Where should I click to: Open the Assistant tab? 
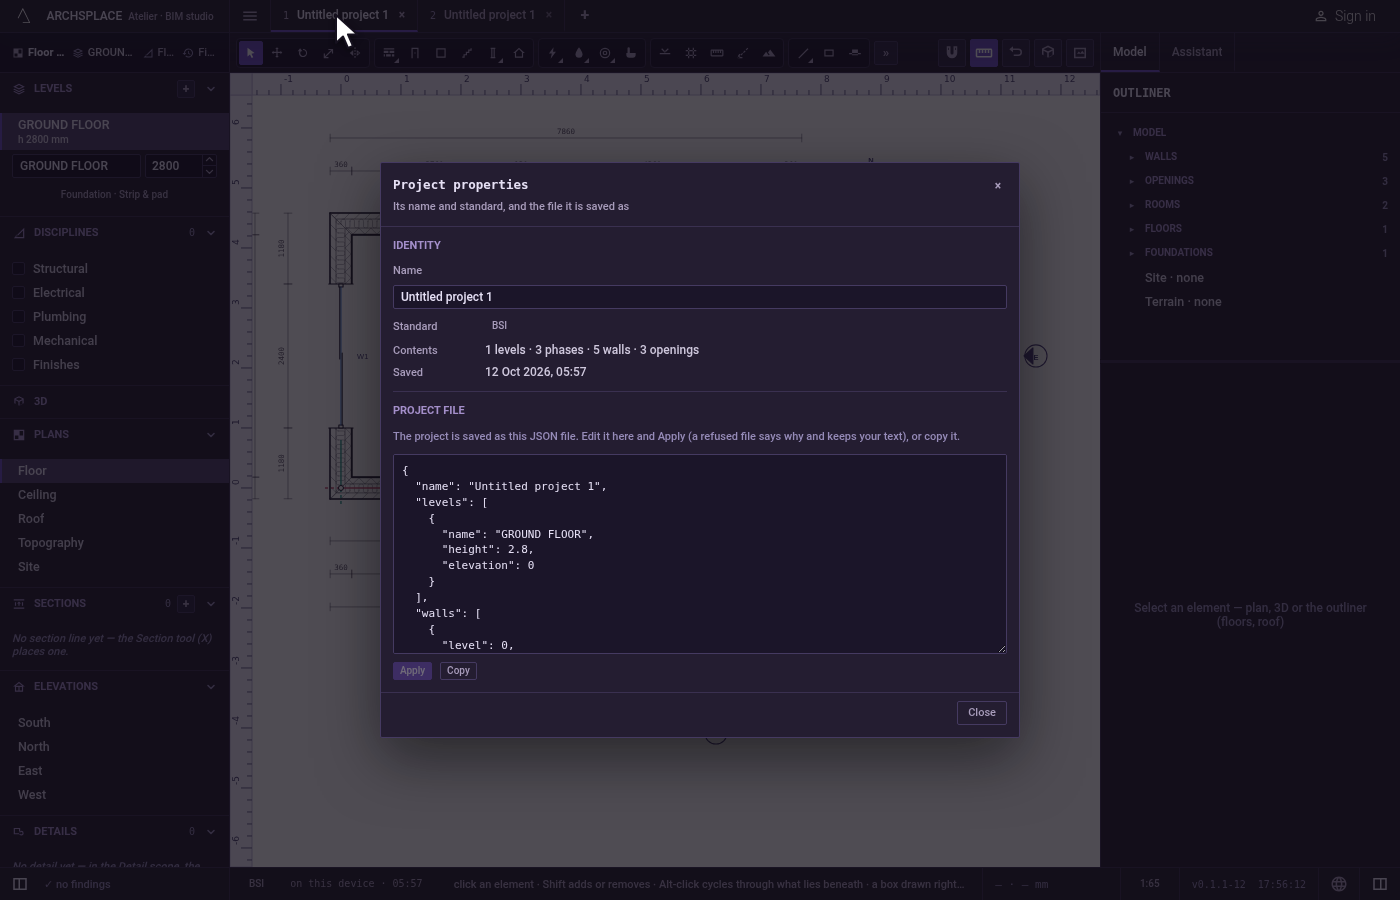pyautogui.click(x=1197, y=52)
